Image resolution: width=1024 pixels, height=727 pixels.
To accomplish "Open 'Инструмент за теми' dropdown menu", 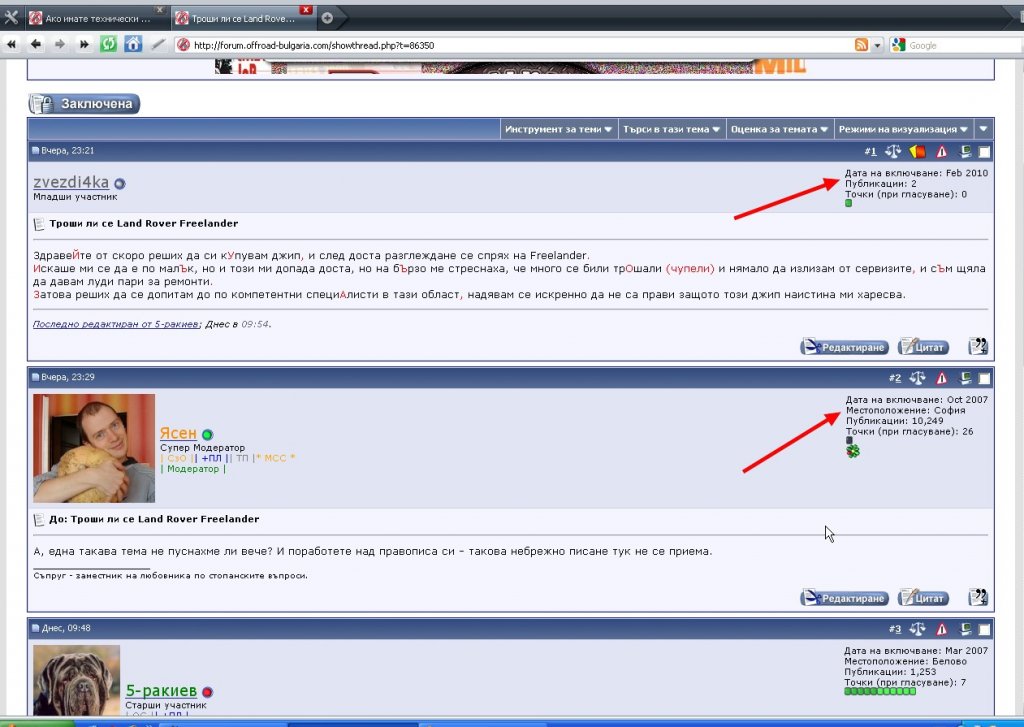I will [x=558, y=129].
